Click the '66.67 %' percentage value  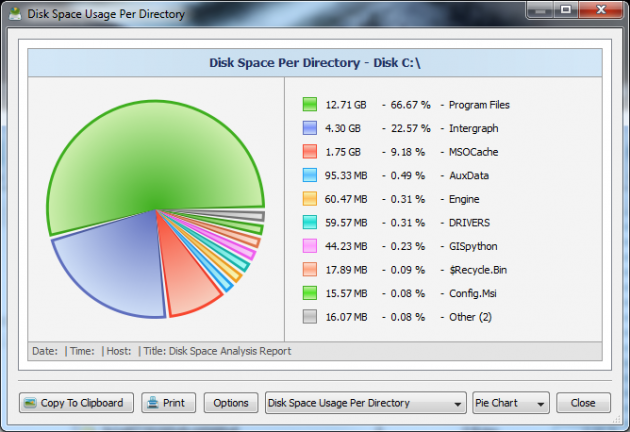point(410,105)
